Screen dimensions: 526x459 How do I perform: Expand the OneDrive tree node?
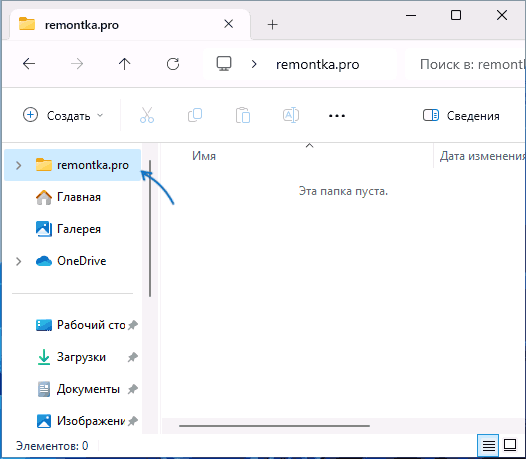point(19,261)
